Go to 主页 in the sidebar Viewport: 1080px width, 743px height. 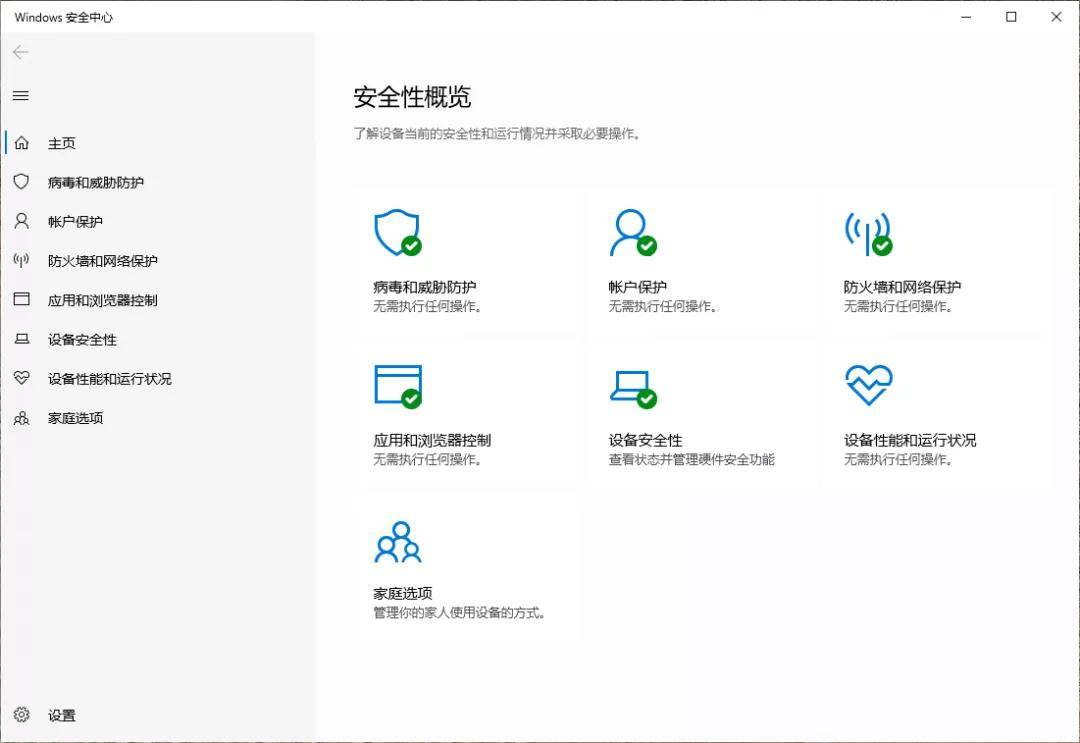click(61, 143)
